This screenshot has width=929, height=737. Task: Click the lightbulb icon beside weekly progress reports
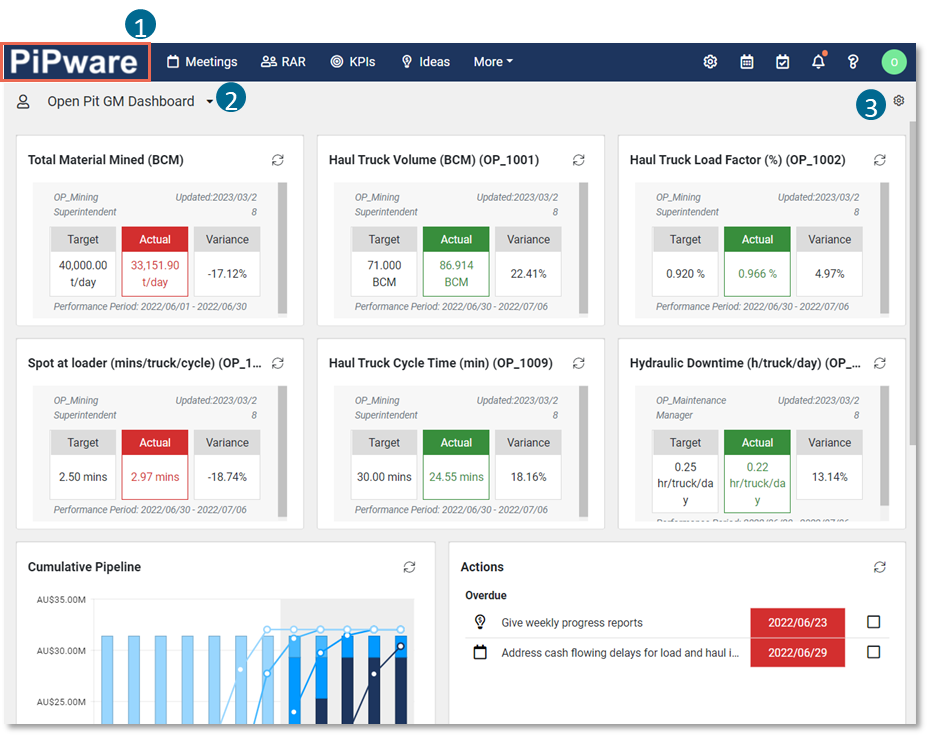point(480,621)
